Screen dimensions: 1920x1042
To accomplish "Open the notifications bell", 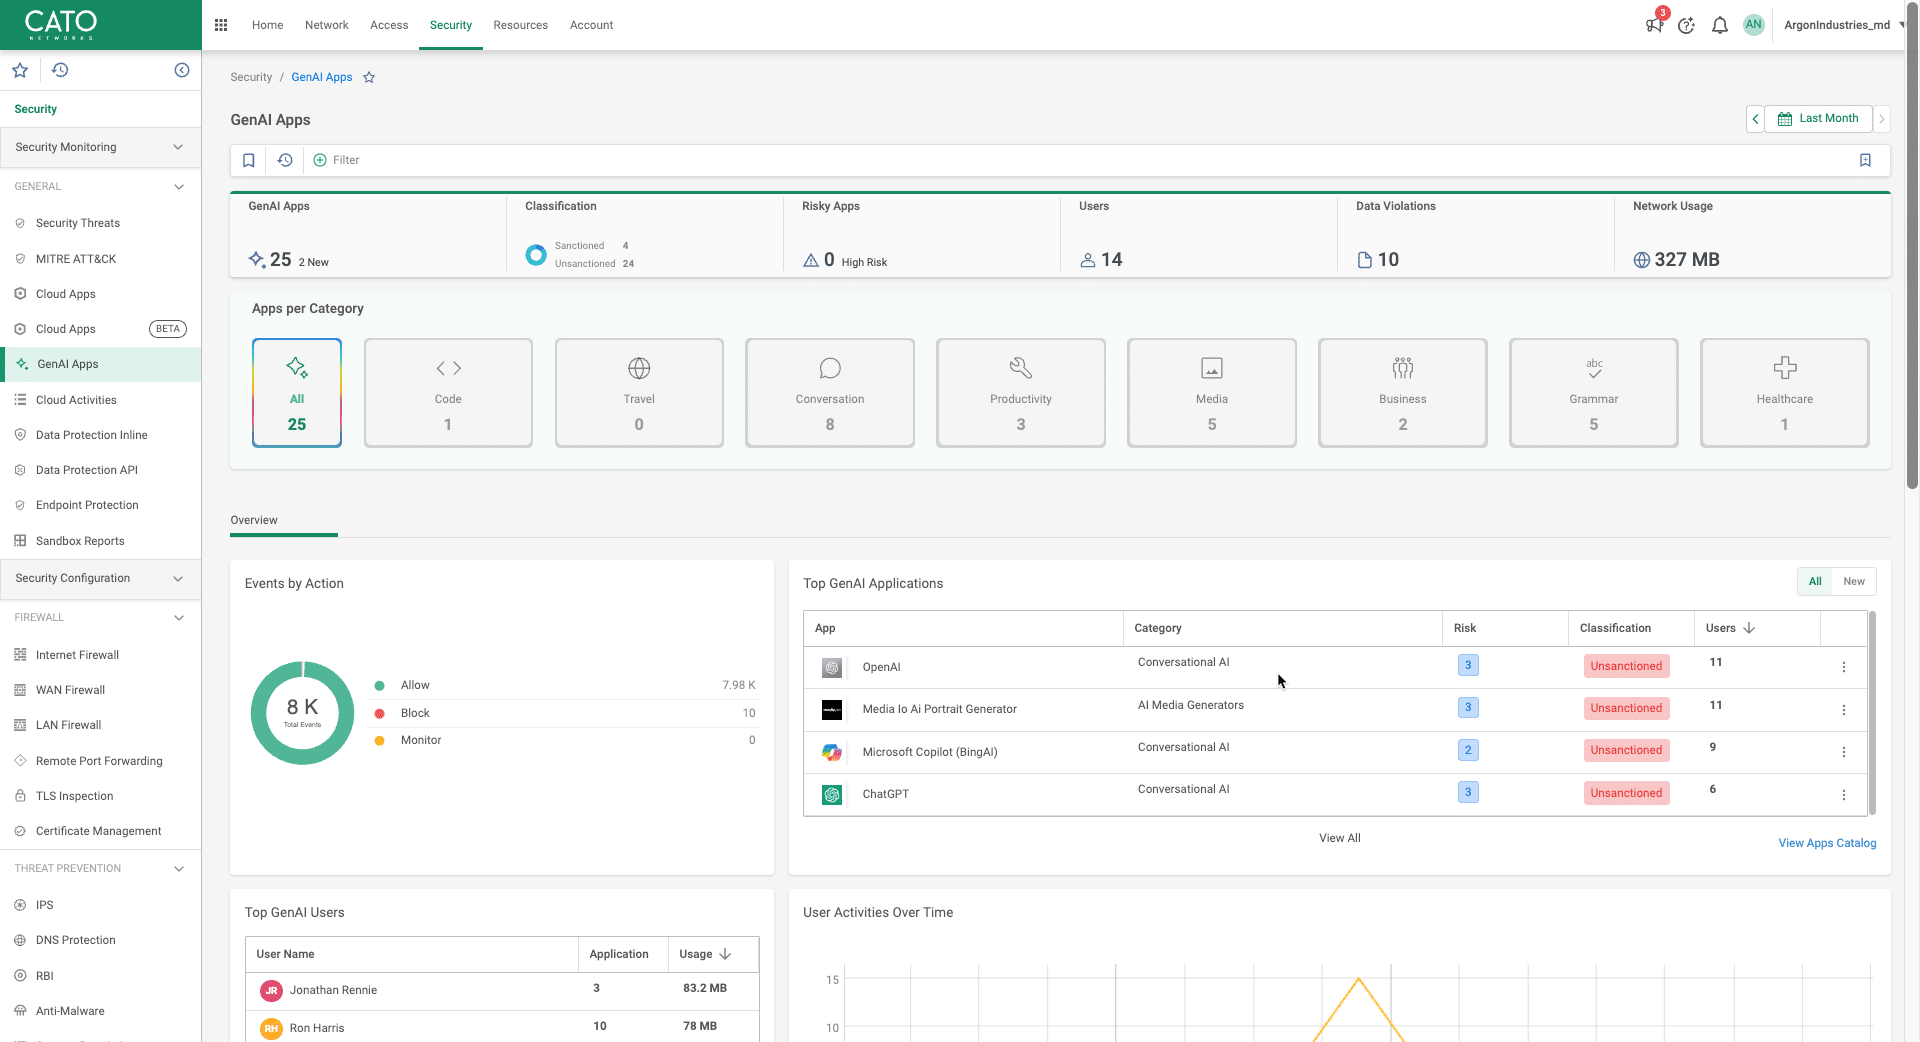I will [x=1720, y=25].
